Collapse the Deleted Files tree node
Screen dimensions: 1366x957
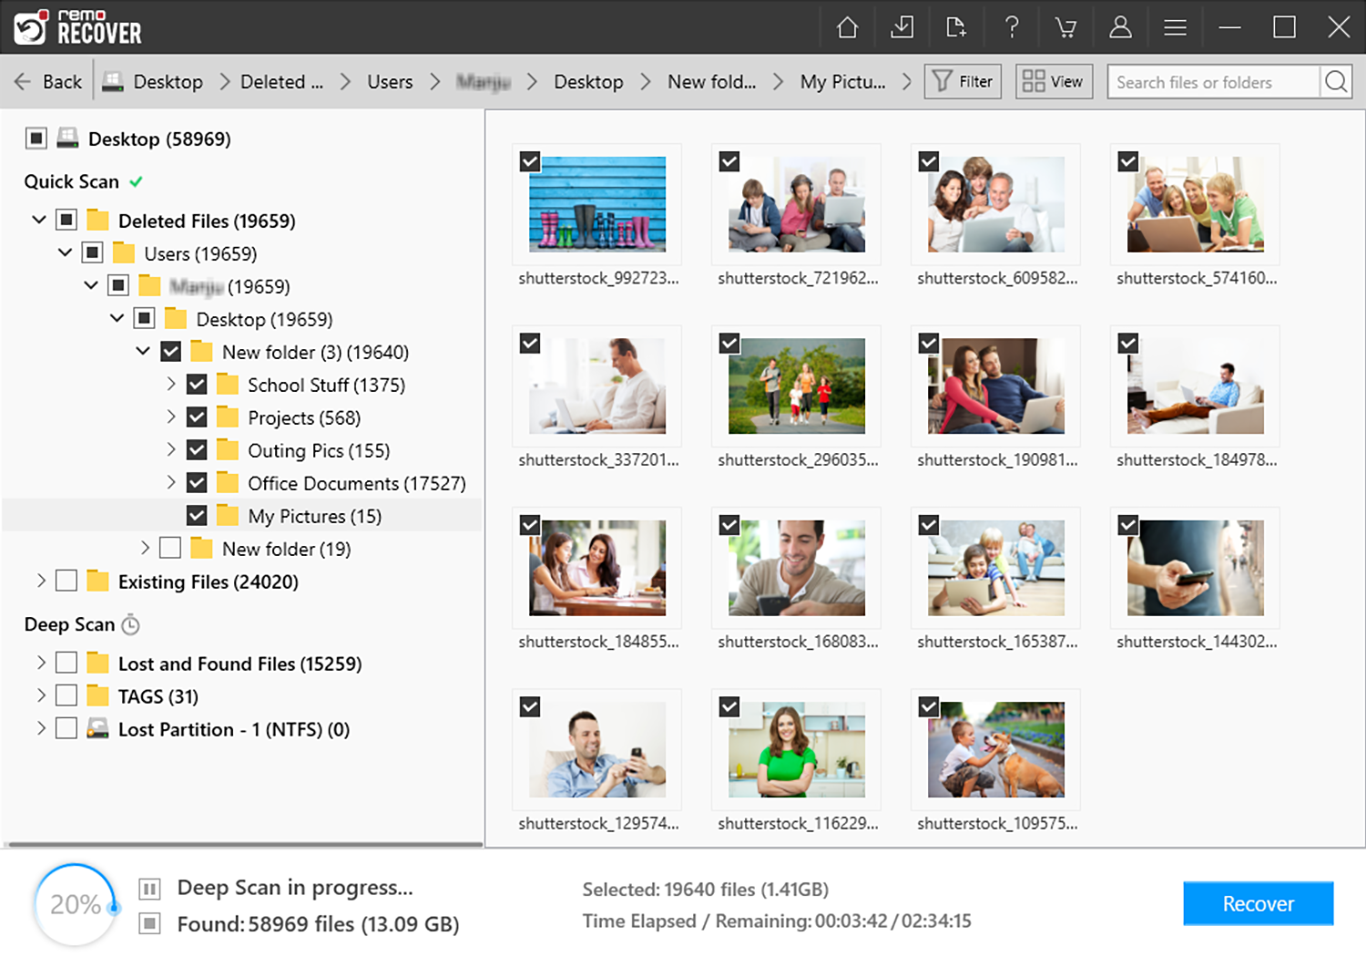click(39, 220)
